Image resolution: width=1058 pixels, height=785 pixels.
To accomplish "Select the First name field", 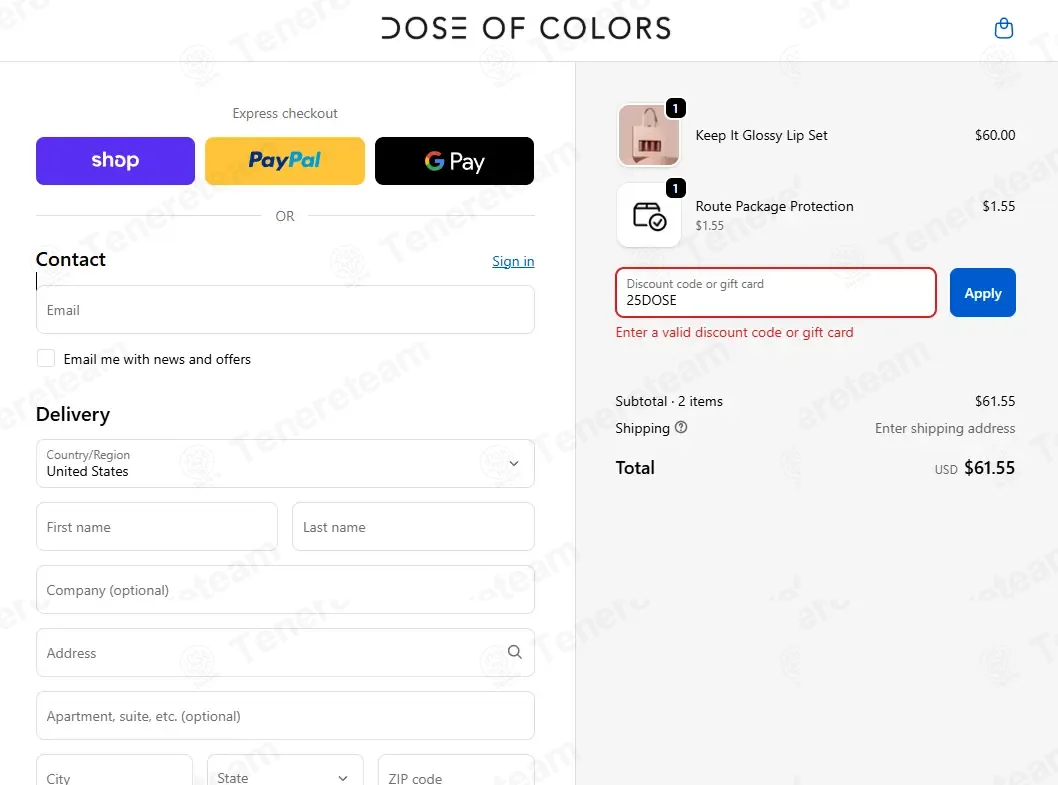I will 157,526.
